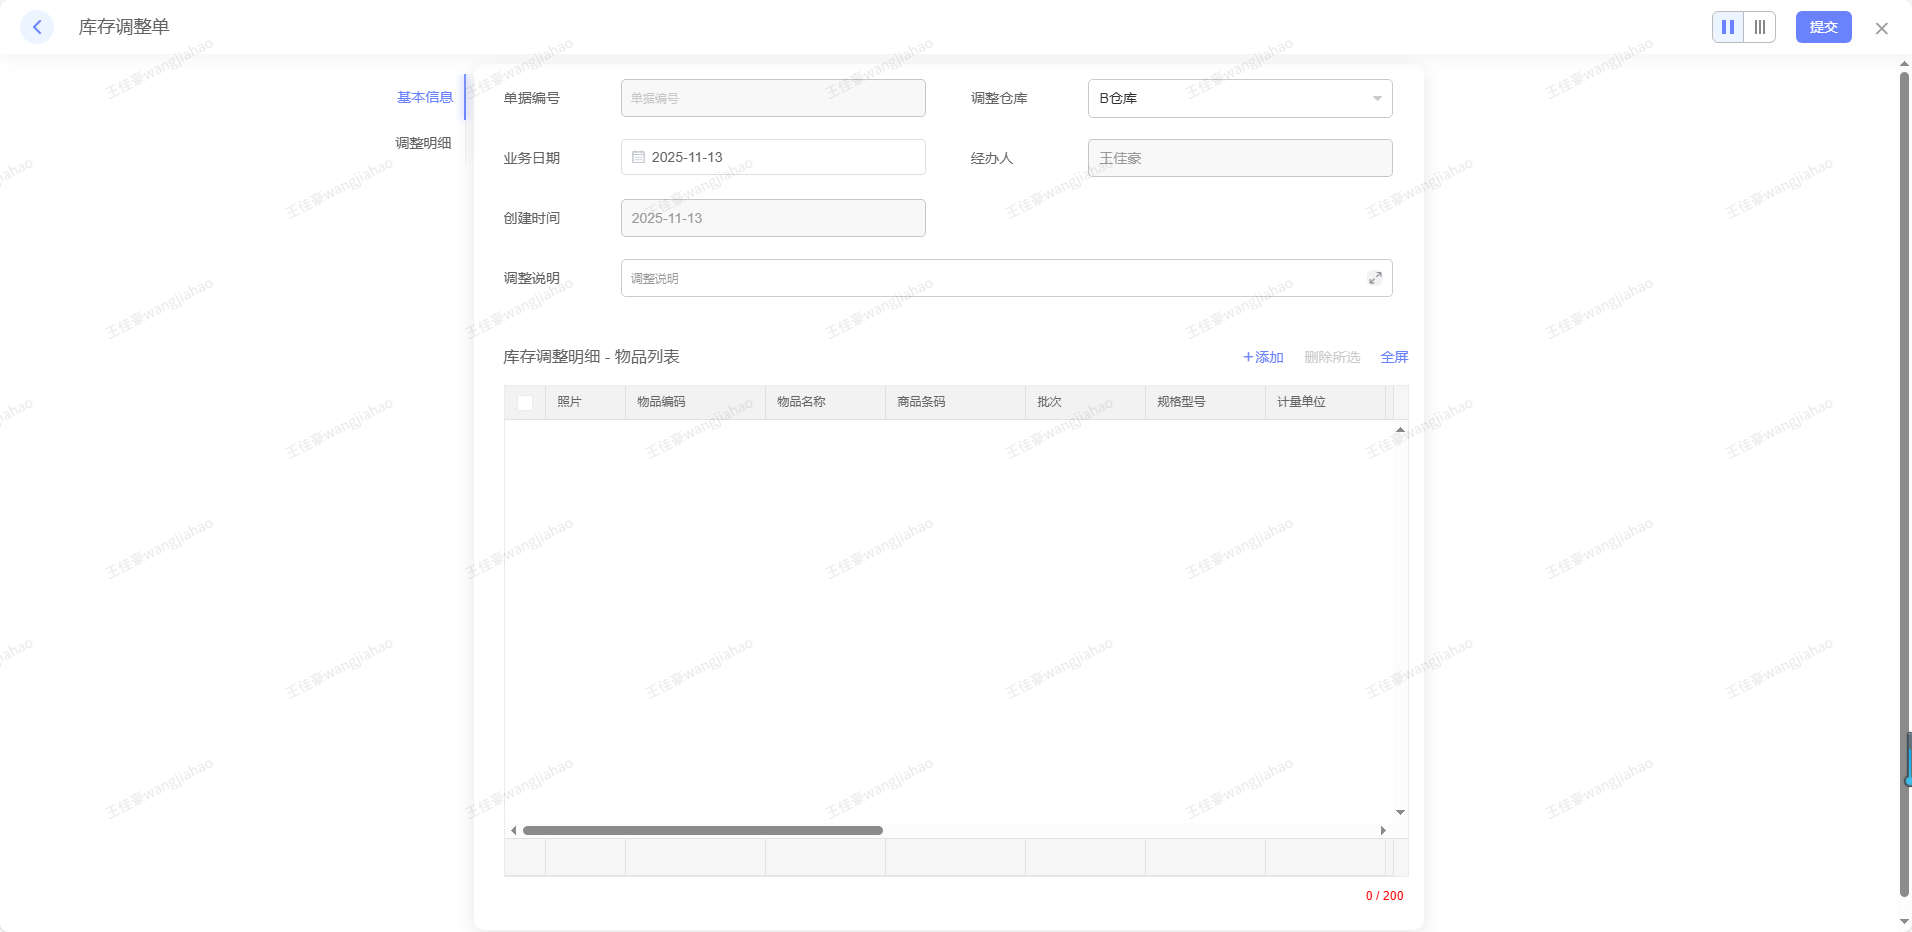This screenshot has width=1912, height=932.
Task: Toggle the select-all checkbox in table header
Action: coord(525,402)
